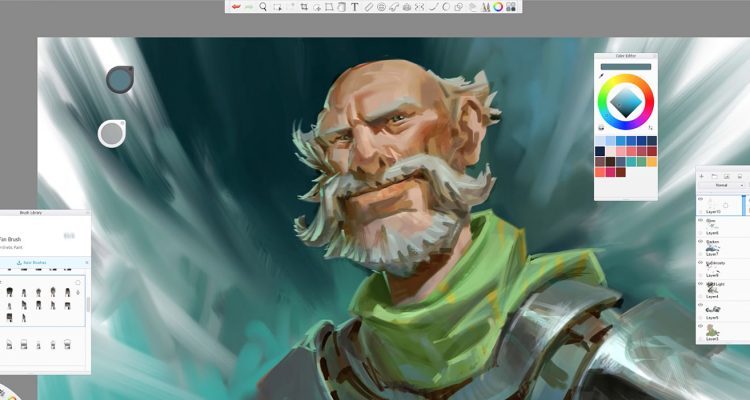Click the New Brushes download link
750x400 pixels.
coord(36,262)
